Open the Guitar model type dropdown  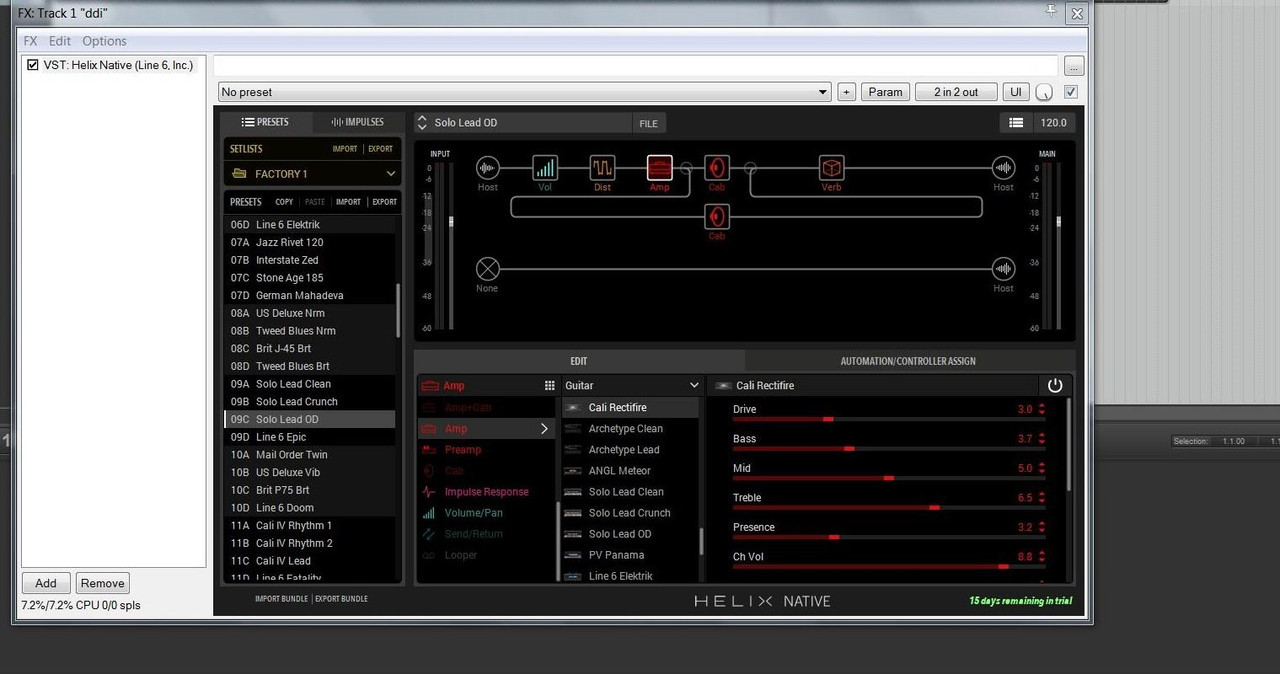coord(632,385)
